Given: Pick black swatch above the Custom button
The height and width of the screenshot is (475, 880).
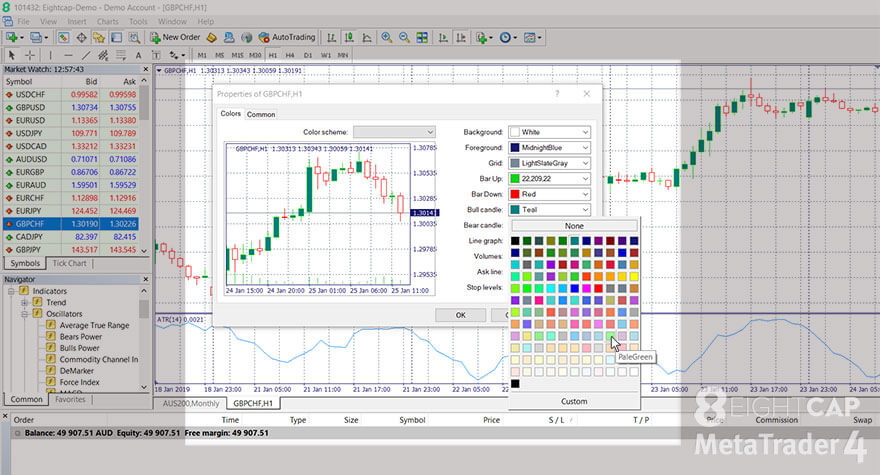Looking at the screenshot, I should 515,384.
